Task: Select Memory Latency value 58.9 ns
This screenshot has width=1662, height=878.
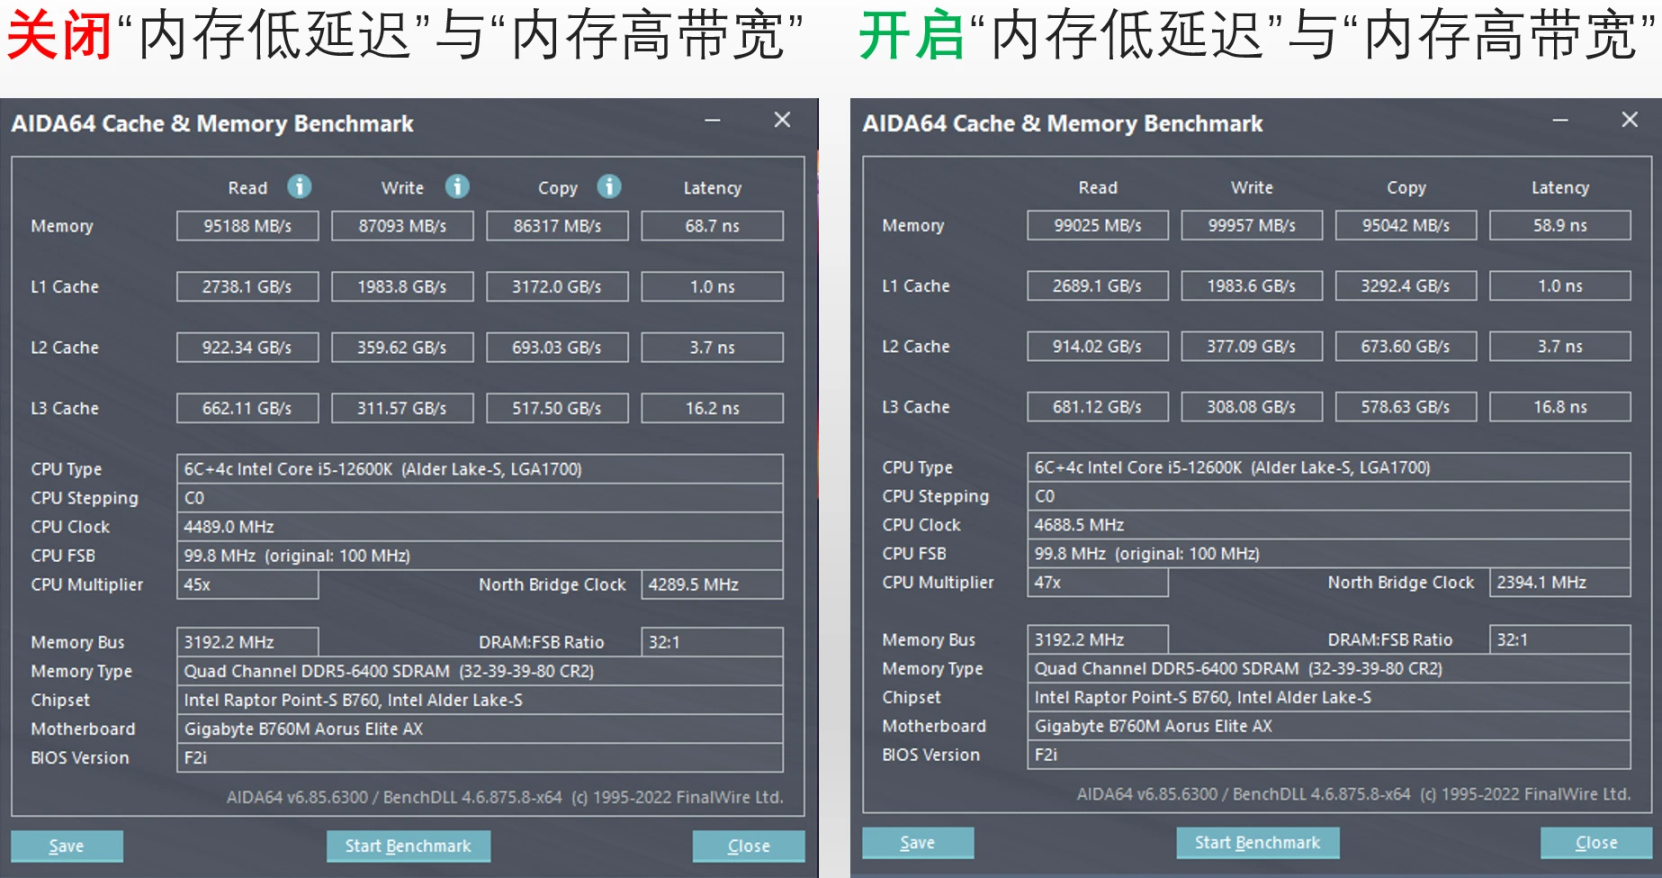Action: click(x=1560, y=225)
